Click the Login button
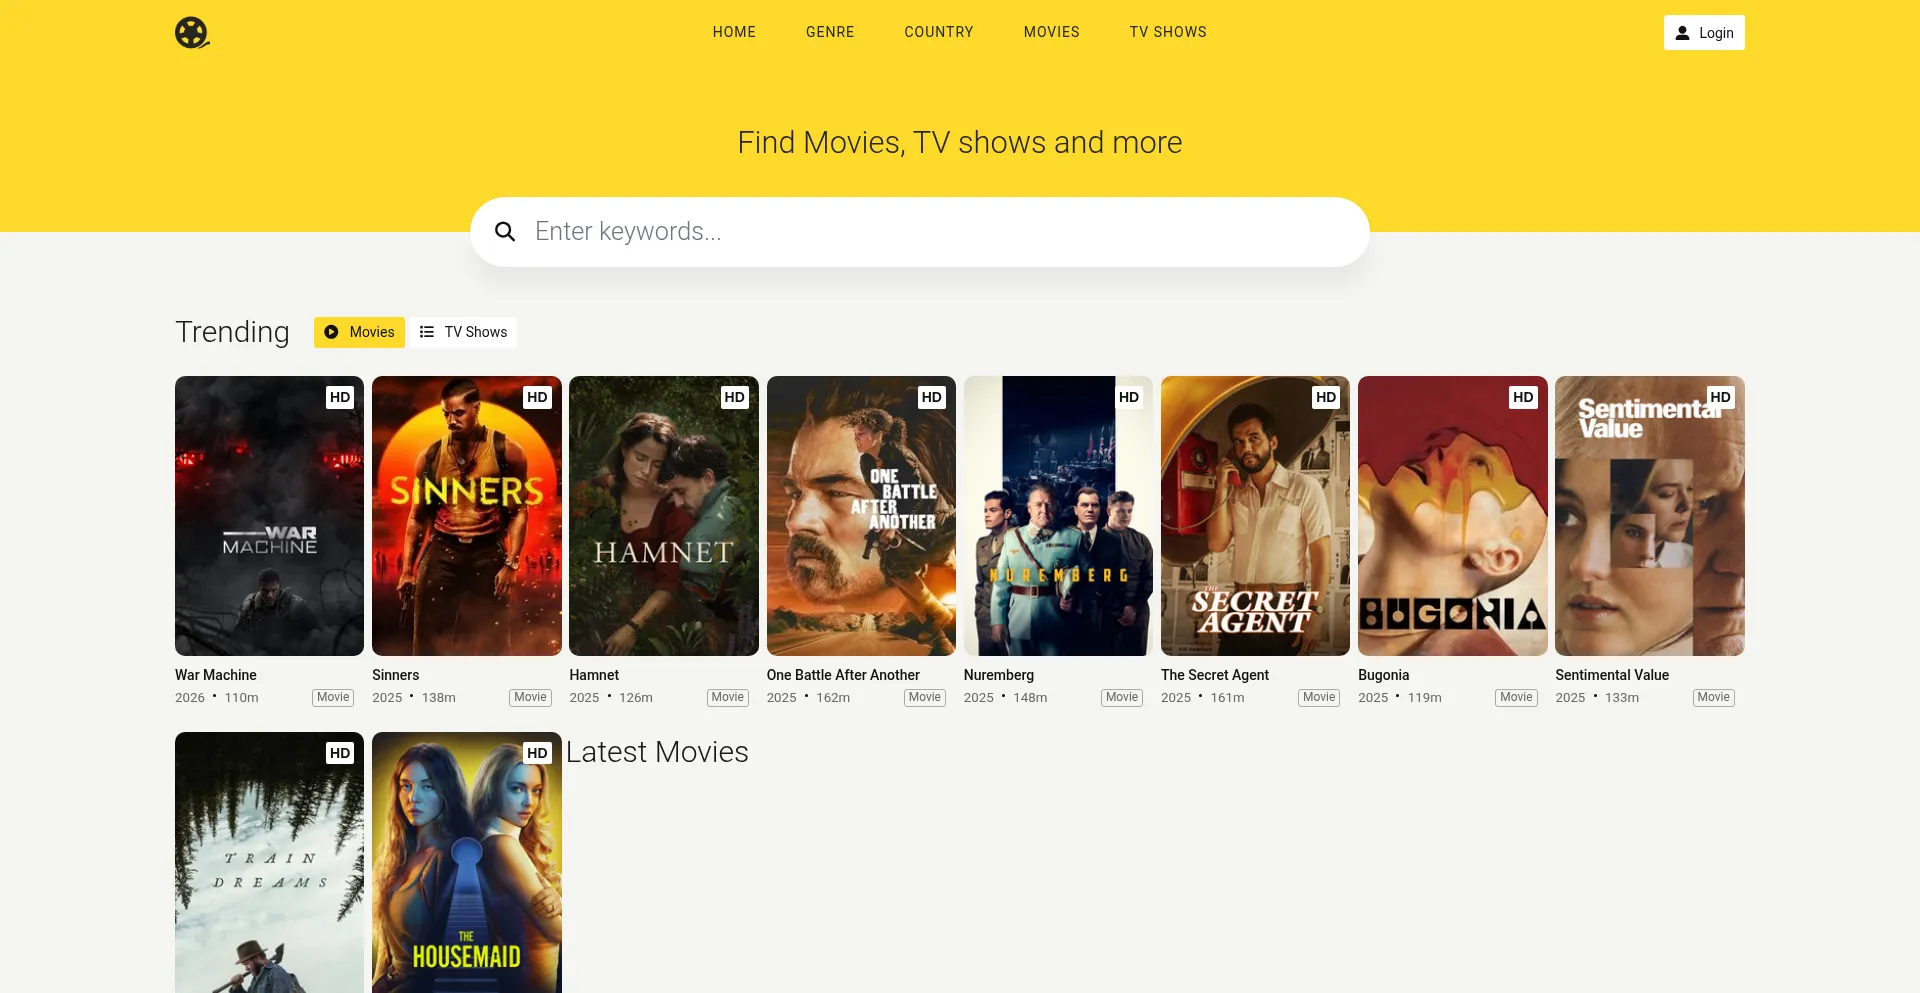 point(1704,33)
